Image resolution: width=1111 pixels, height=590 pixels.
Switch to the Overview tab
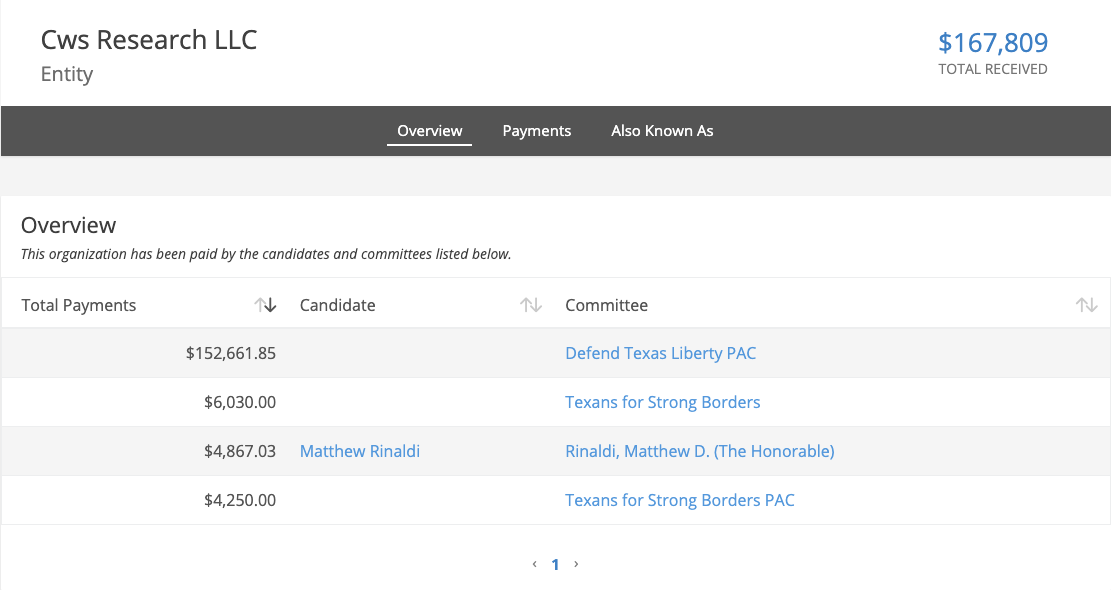point(429,131)
